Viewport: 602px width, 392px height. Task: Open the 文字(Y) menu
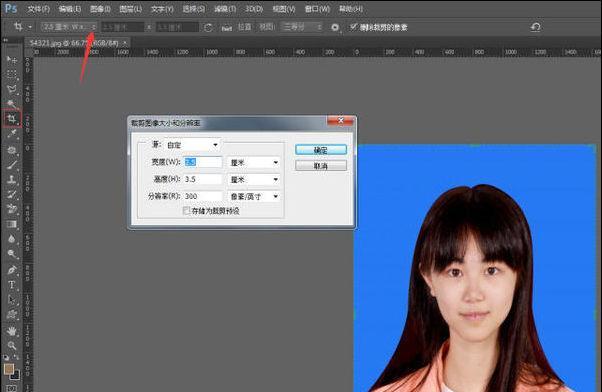(162, 9)
